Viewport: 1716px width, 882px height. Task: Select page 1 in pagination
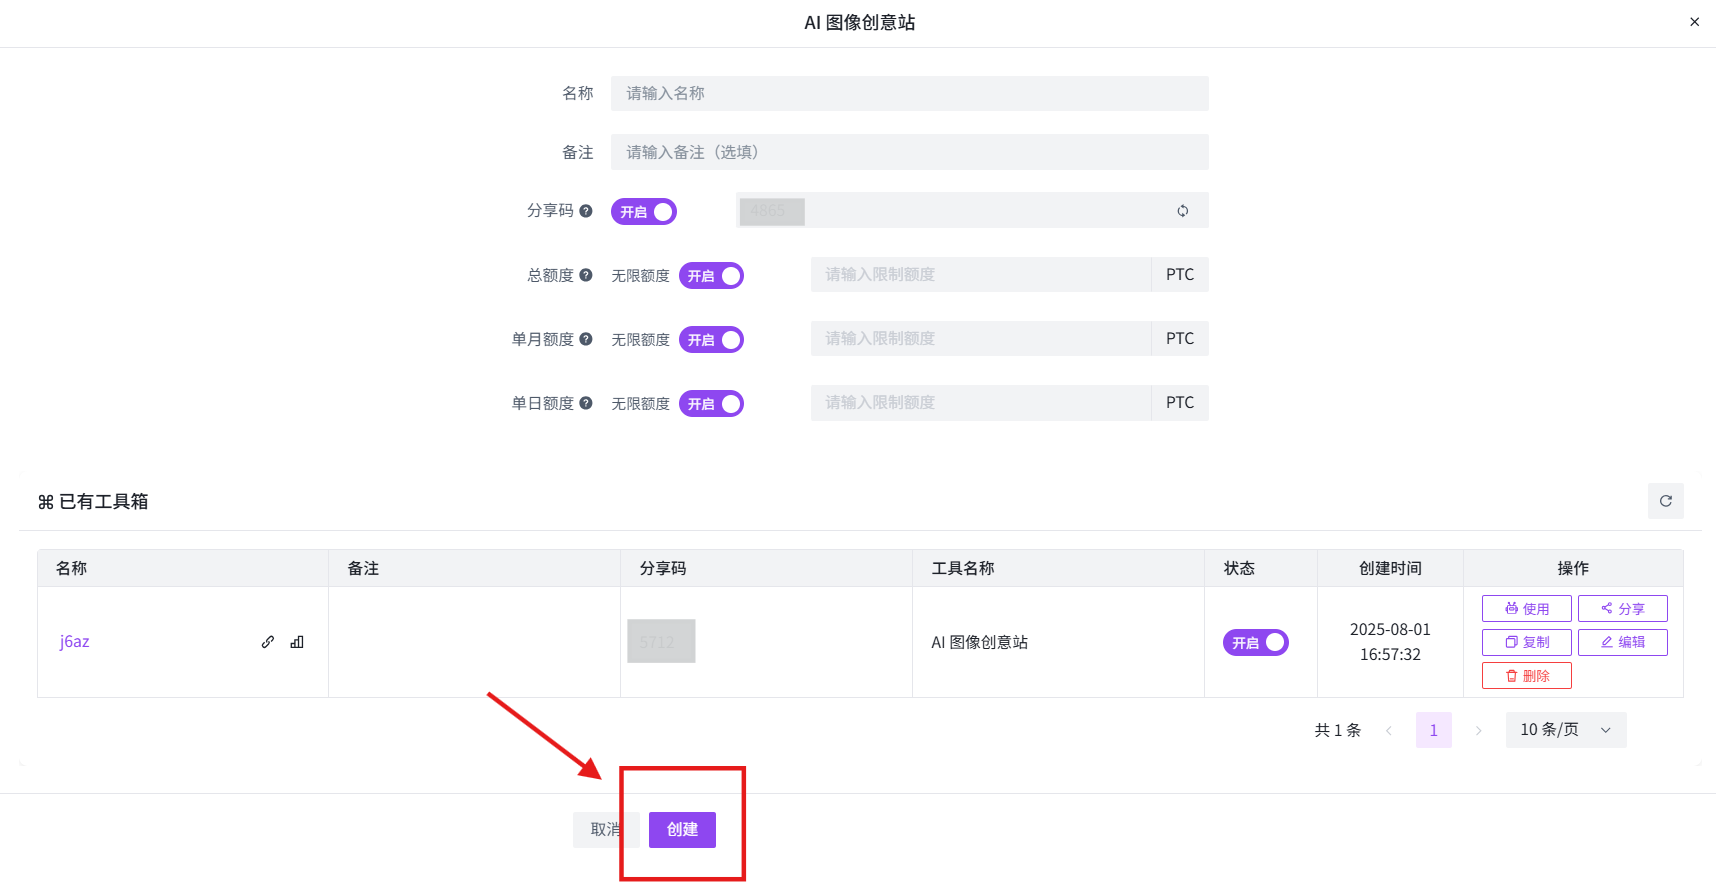coord(1434,730)
